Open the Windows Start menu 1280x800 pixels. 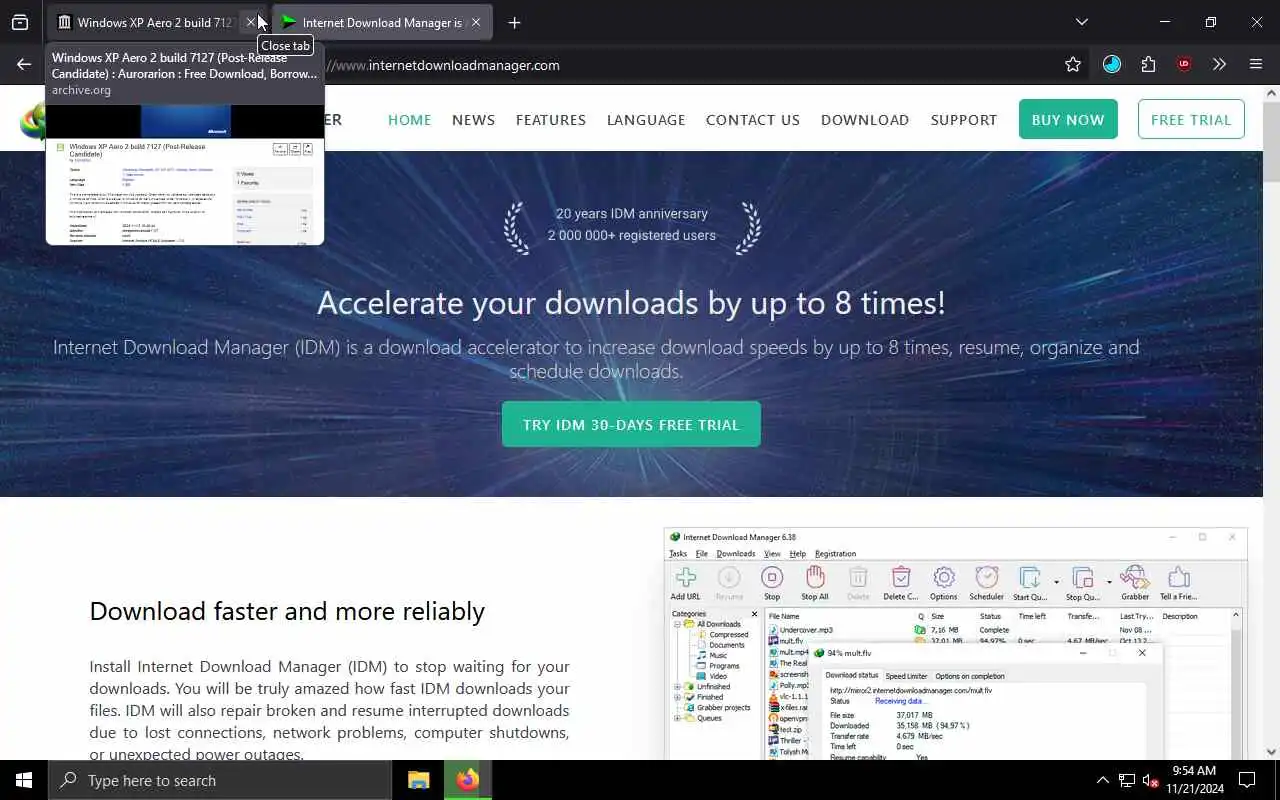[x=24, y=780]
